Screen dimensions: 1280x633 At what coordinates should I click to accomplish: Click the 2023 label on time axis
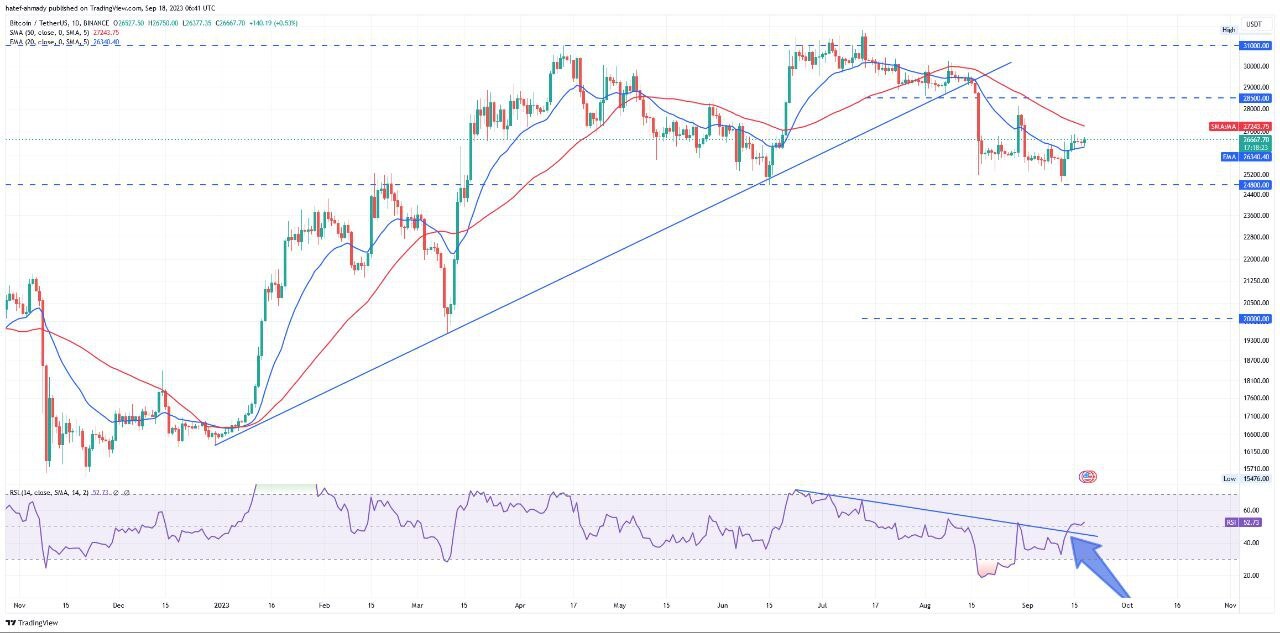222,606
